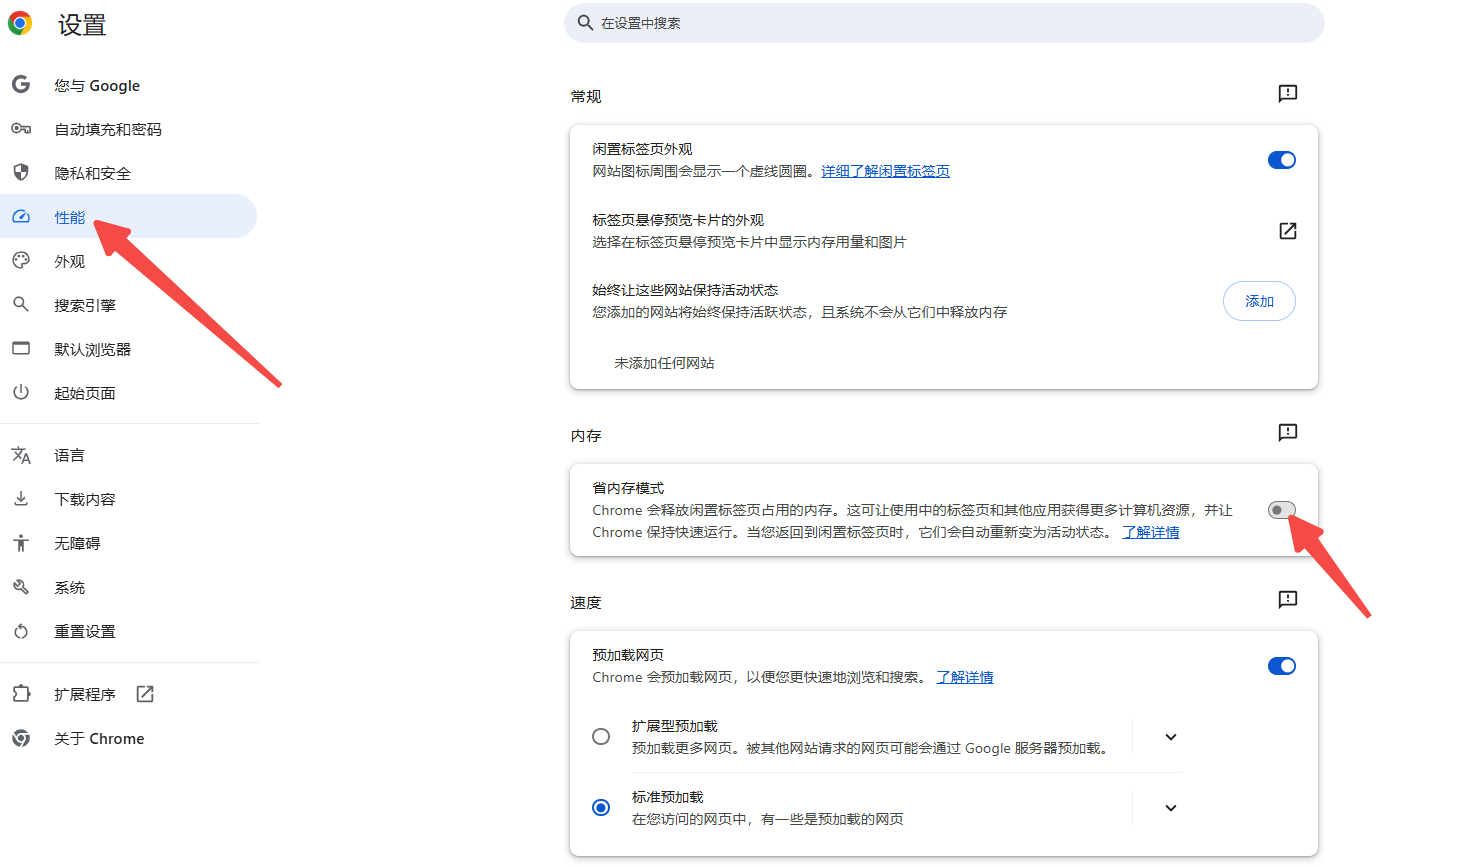Click the key icon for 自动填充和密码
Viewport: 1463px width, 867px height.
coord(21,128)
